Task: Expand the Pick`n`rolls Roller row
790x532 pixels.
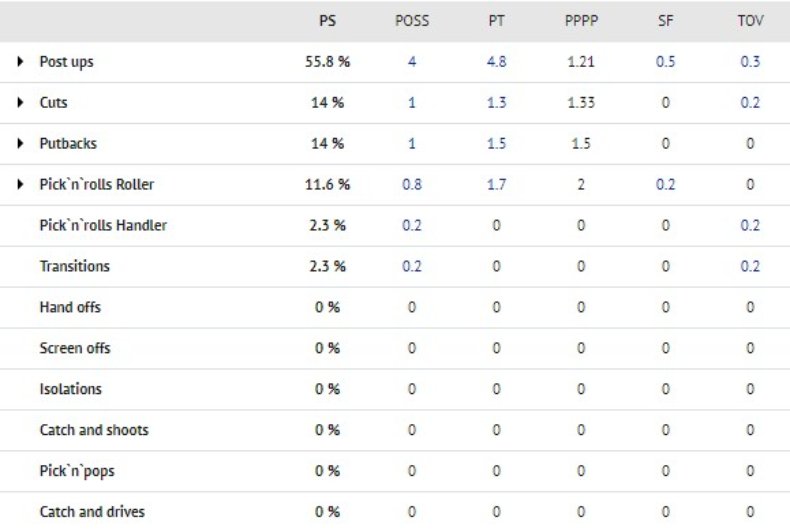Action: pos(21,185)
